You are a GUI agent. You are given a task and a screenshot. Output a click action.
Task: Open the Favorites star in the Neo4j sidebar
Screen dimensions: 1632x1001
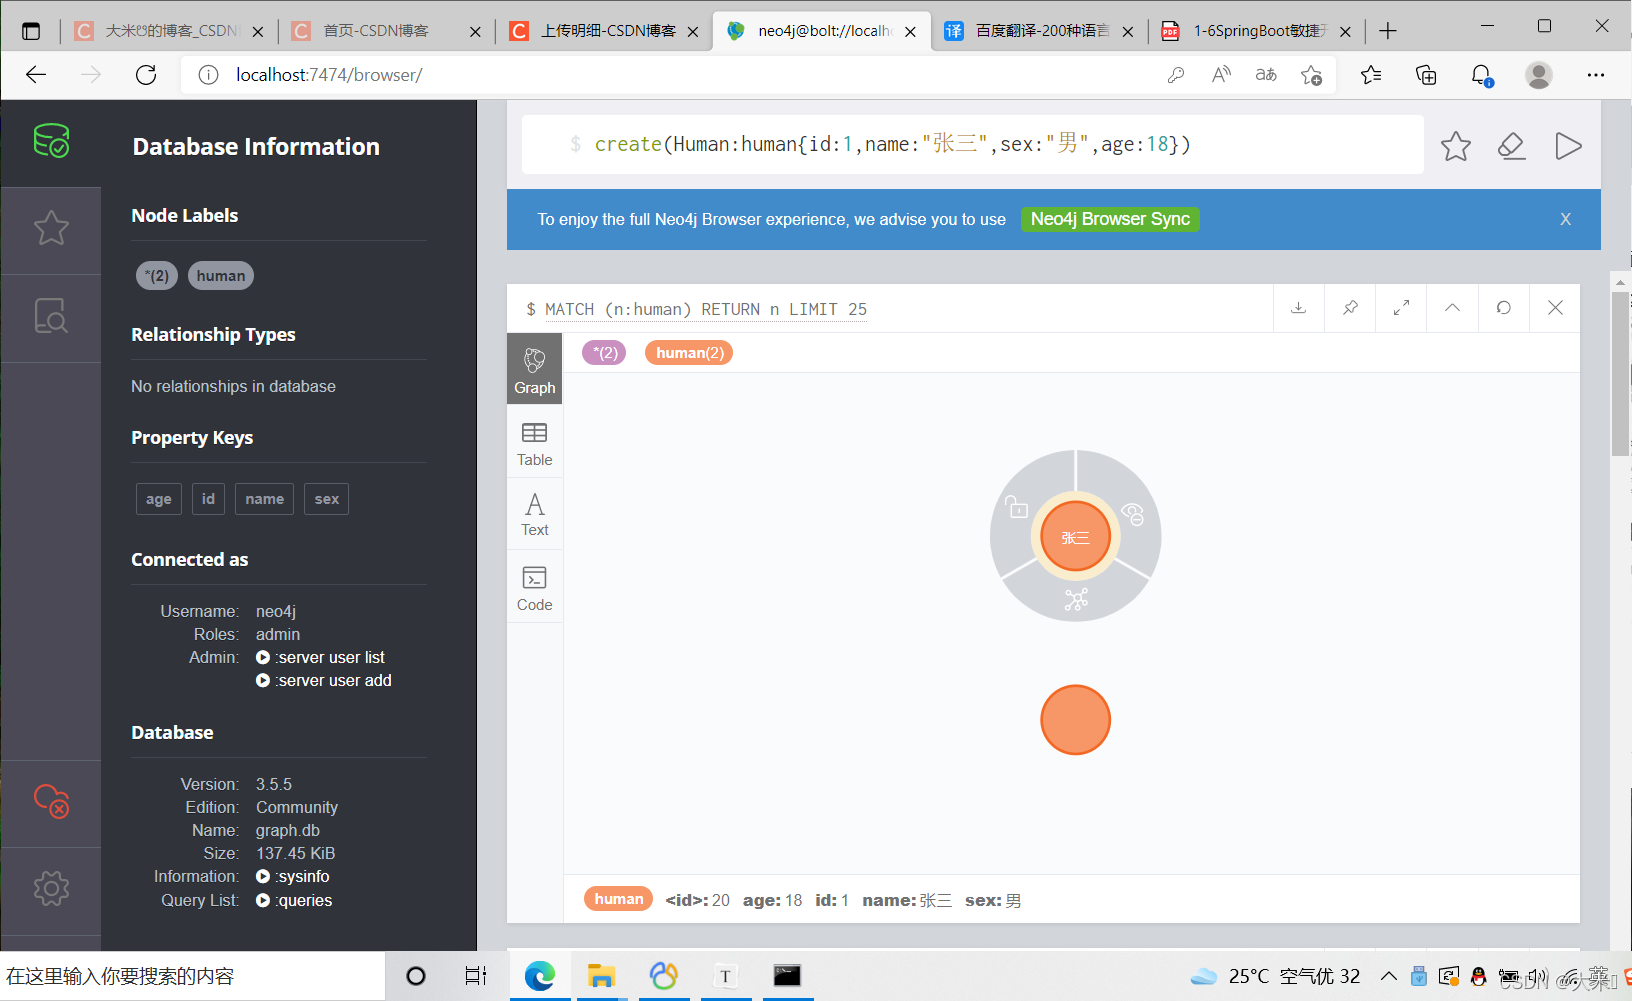[51, 229]
